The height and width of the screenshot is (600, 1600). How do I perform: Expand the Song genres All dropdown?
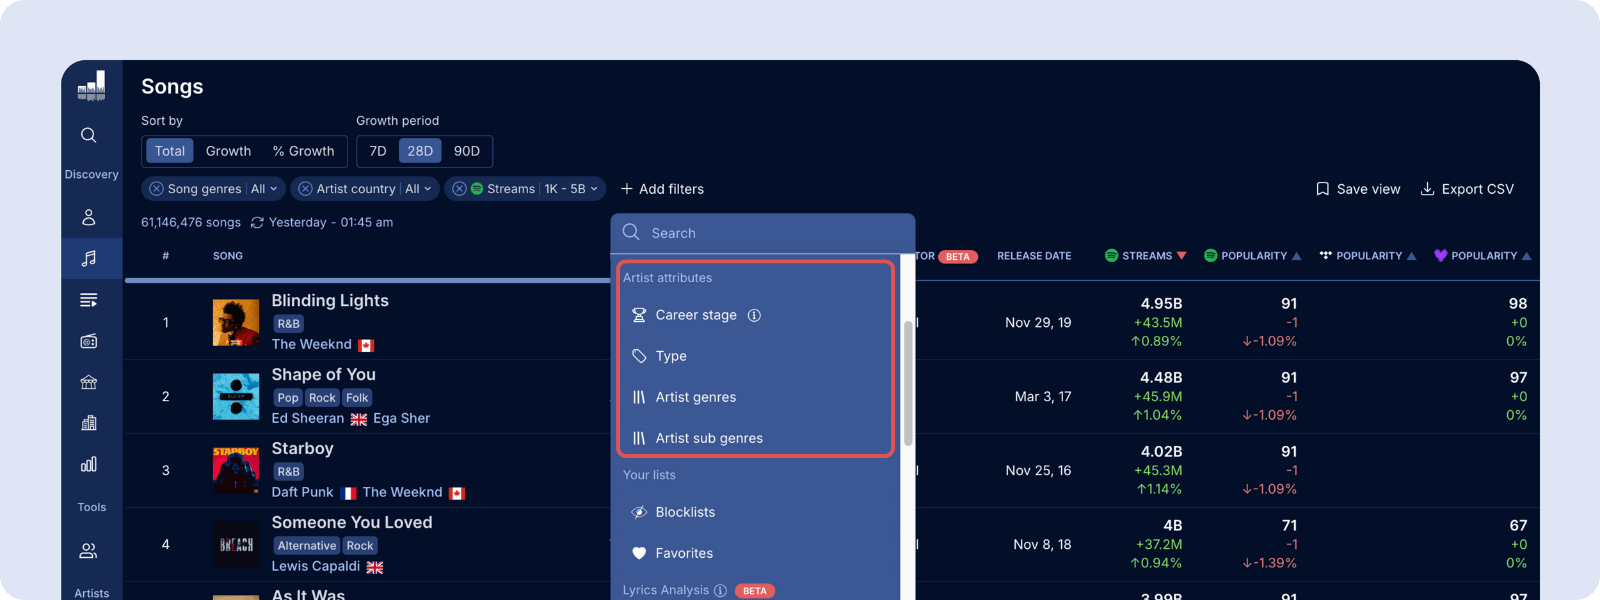[264, 189]
